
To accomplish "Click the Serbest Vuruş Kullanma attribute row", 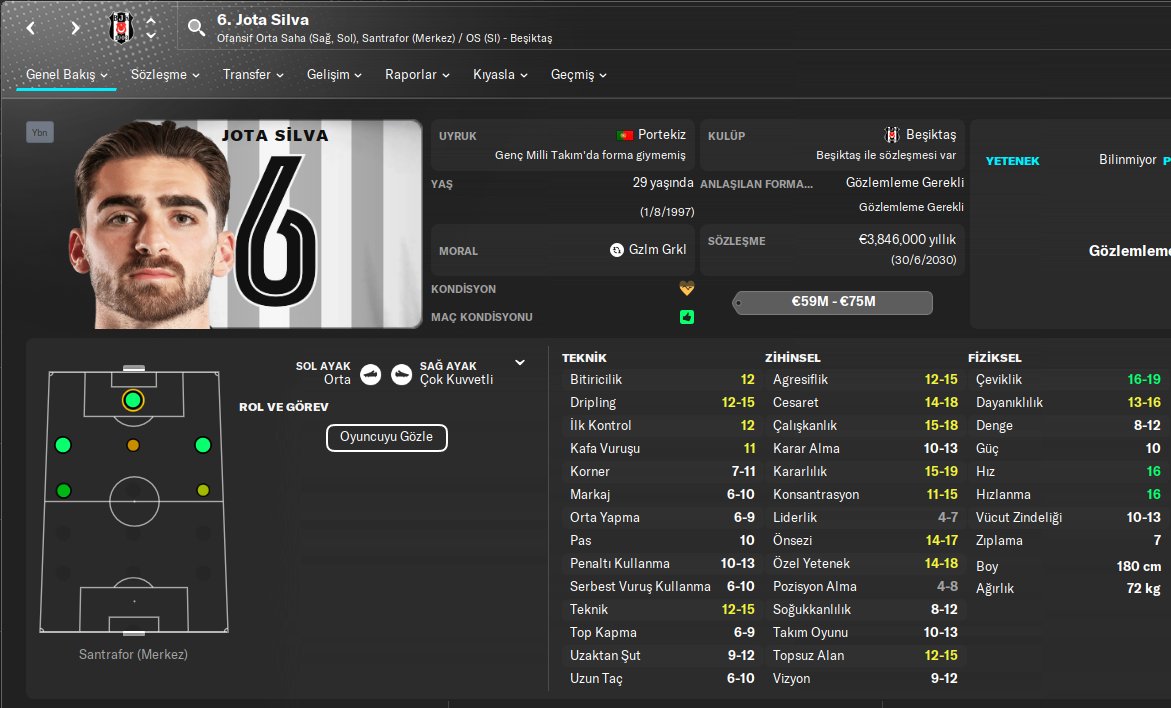I will pos(662,587).
